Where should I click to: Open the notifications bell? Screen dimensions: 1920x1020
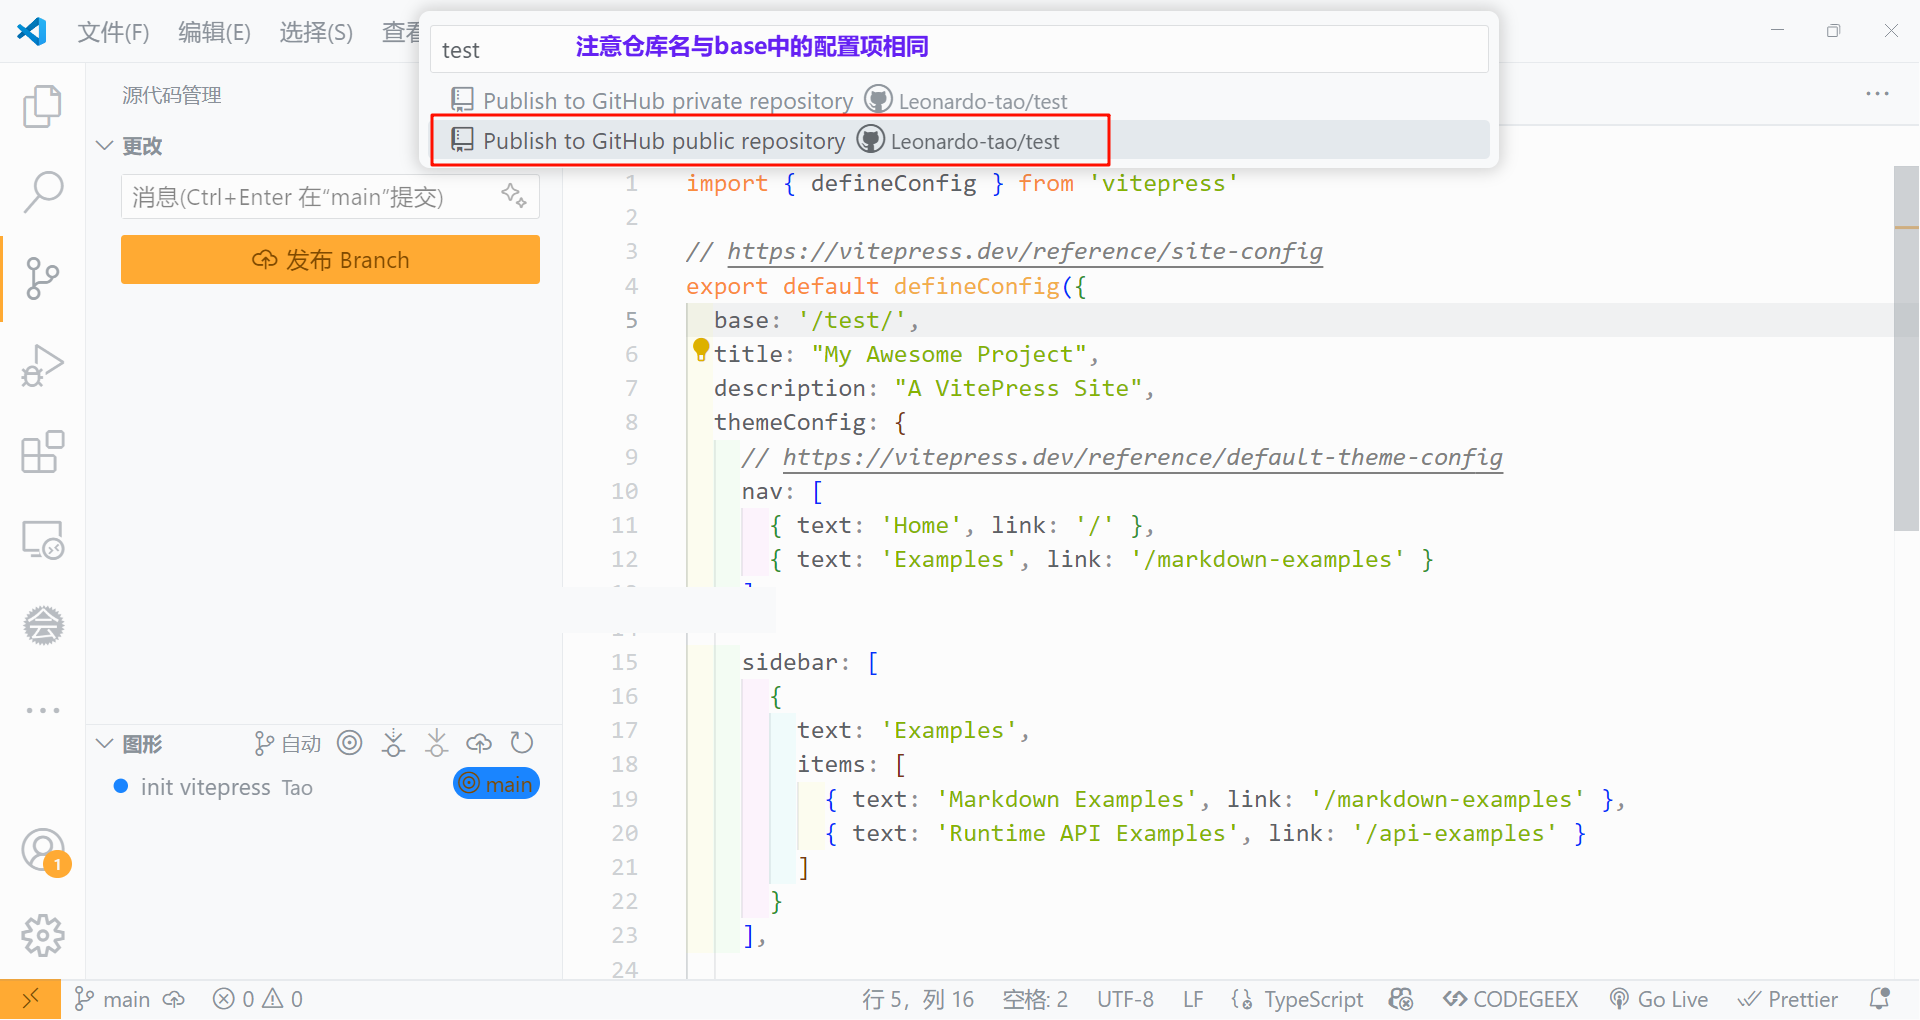tap(1880, 999)
